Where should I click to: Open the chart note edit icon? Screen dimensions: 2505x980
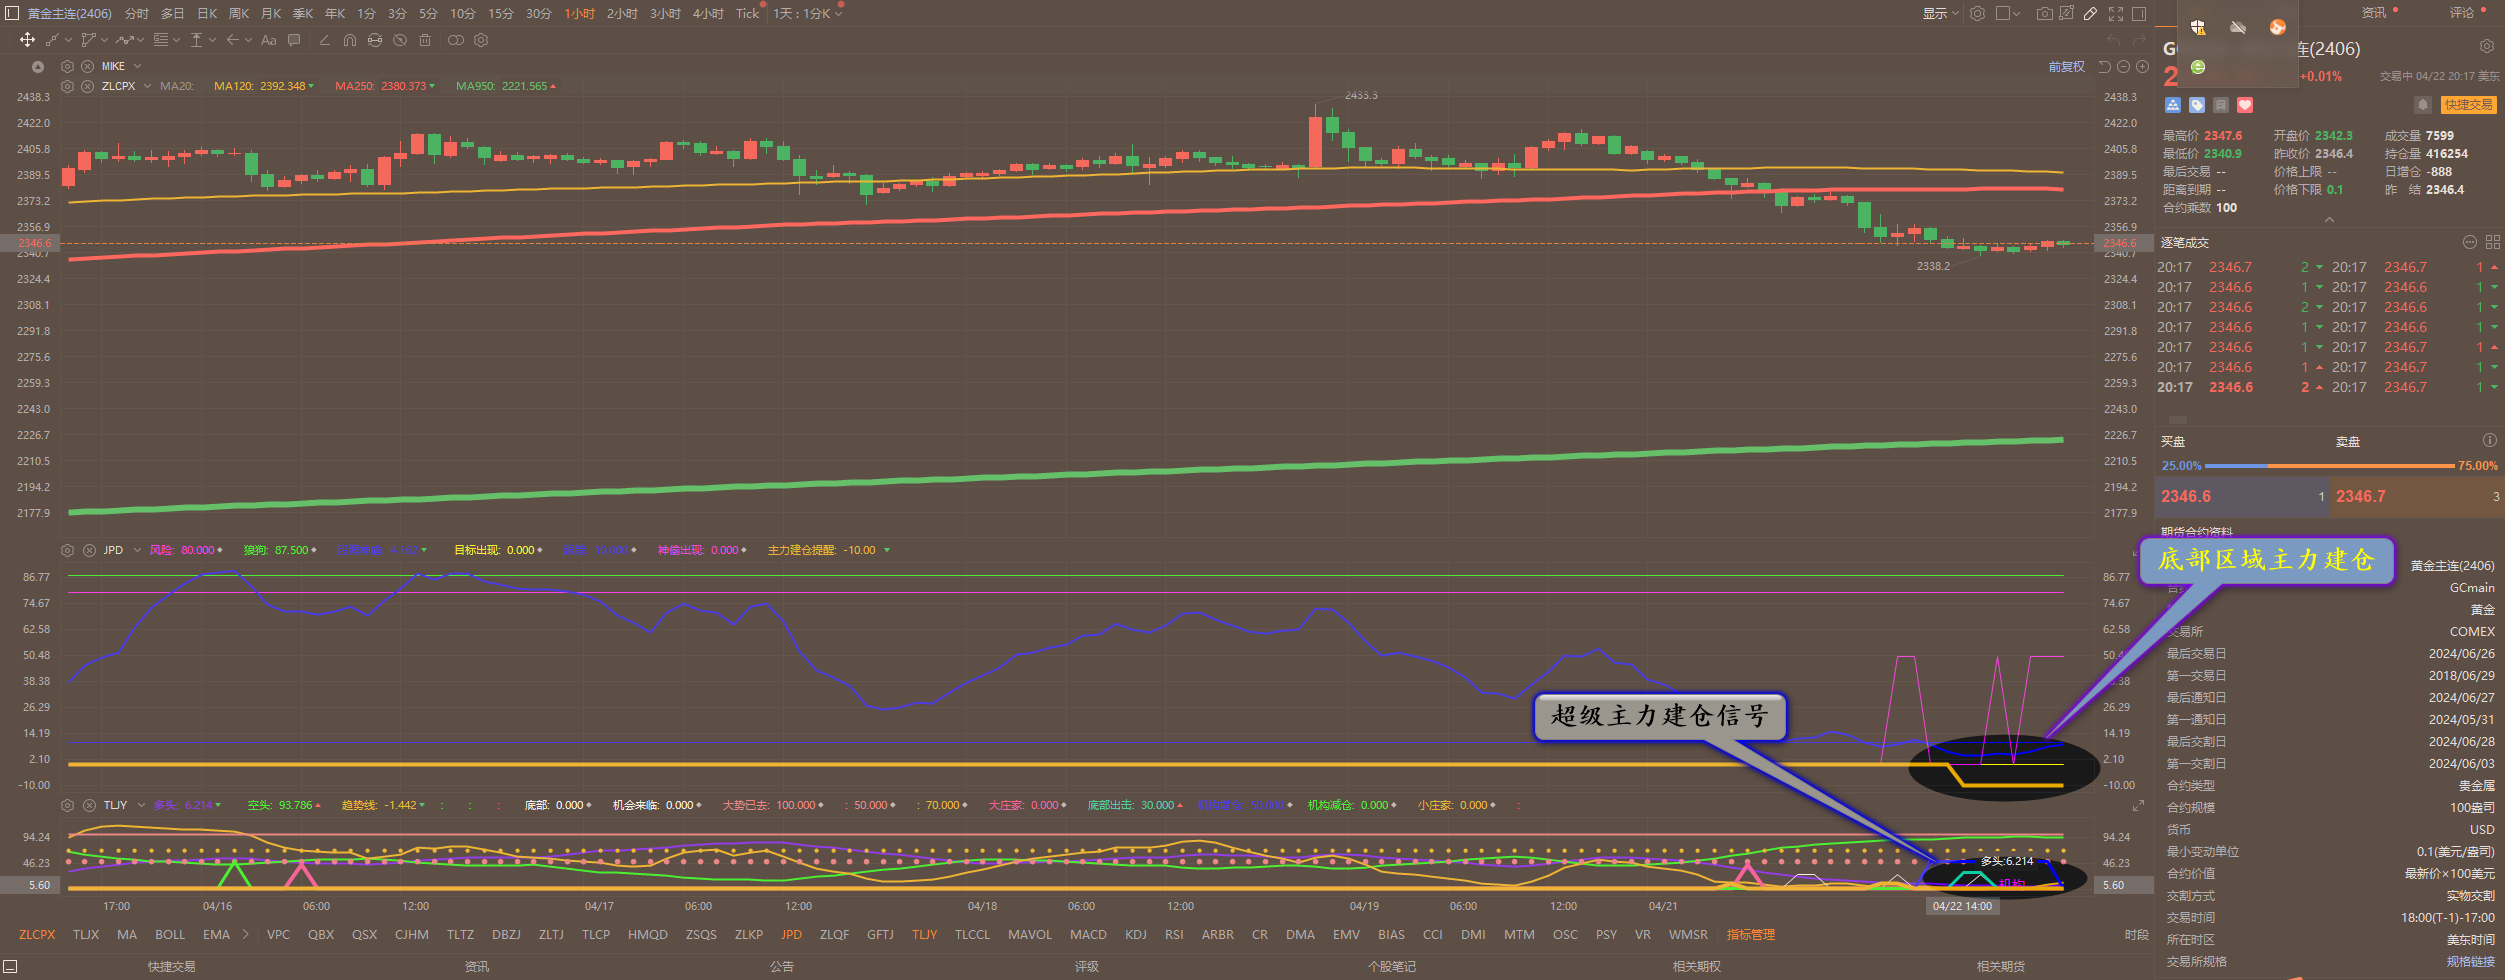pos(2067,14)
